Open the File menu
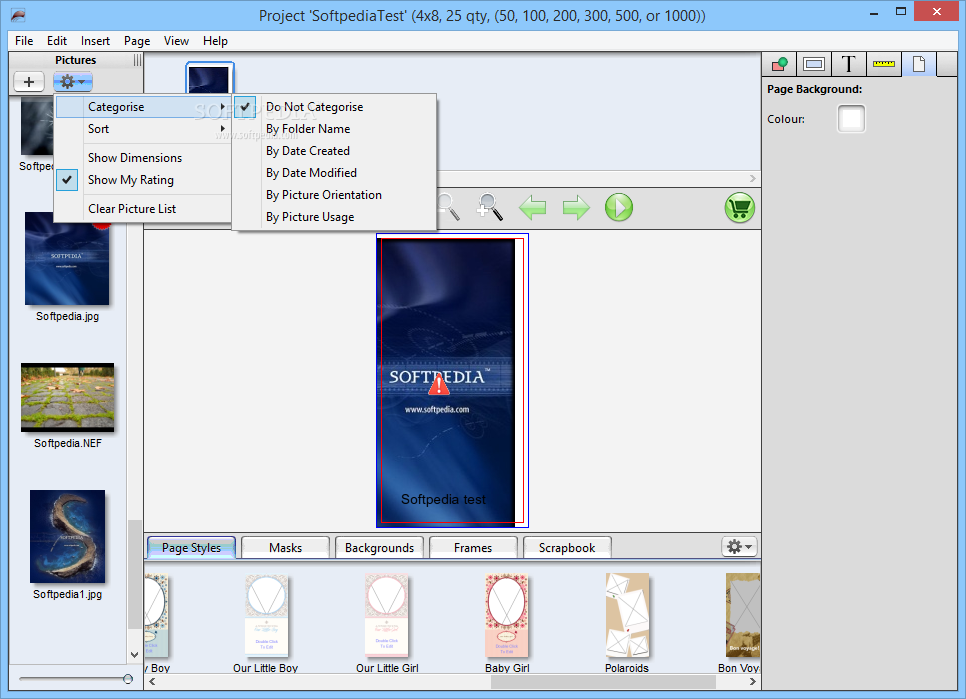966x699 pixels. (24, 41)
